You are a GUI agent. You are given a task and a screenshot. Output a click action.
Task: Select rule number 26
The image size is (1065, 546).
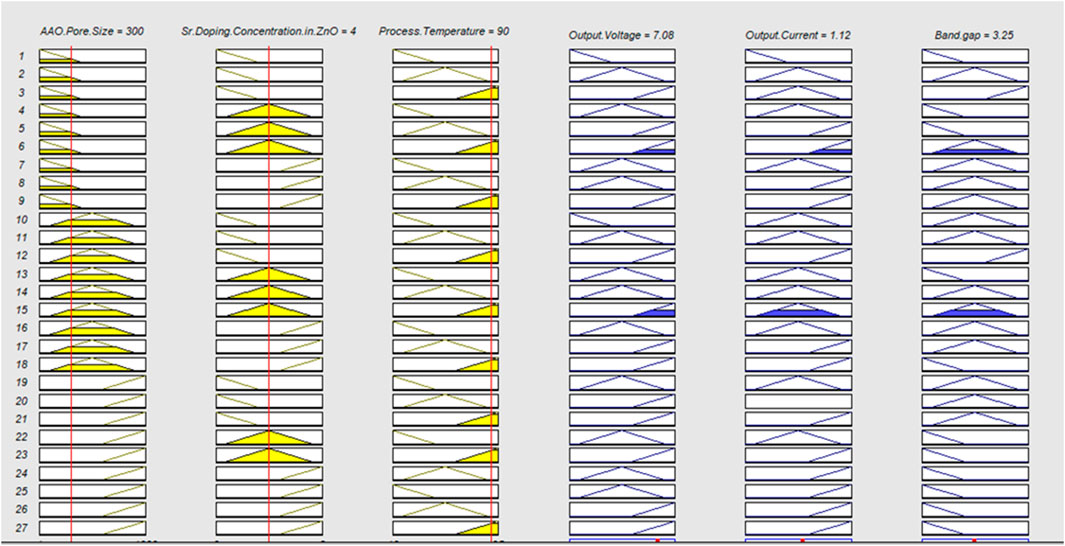tap(22, 509)
